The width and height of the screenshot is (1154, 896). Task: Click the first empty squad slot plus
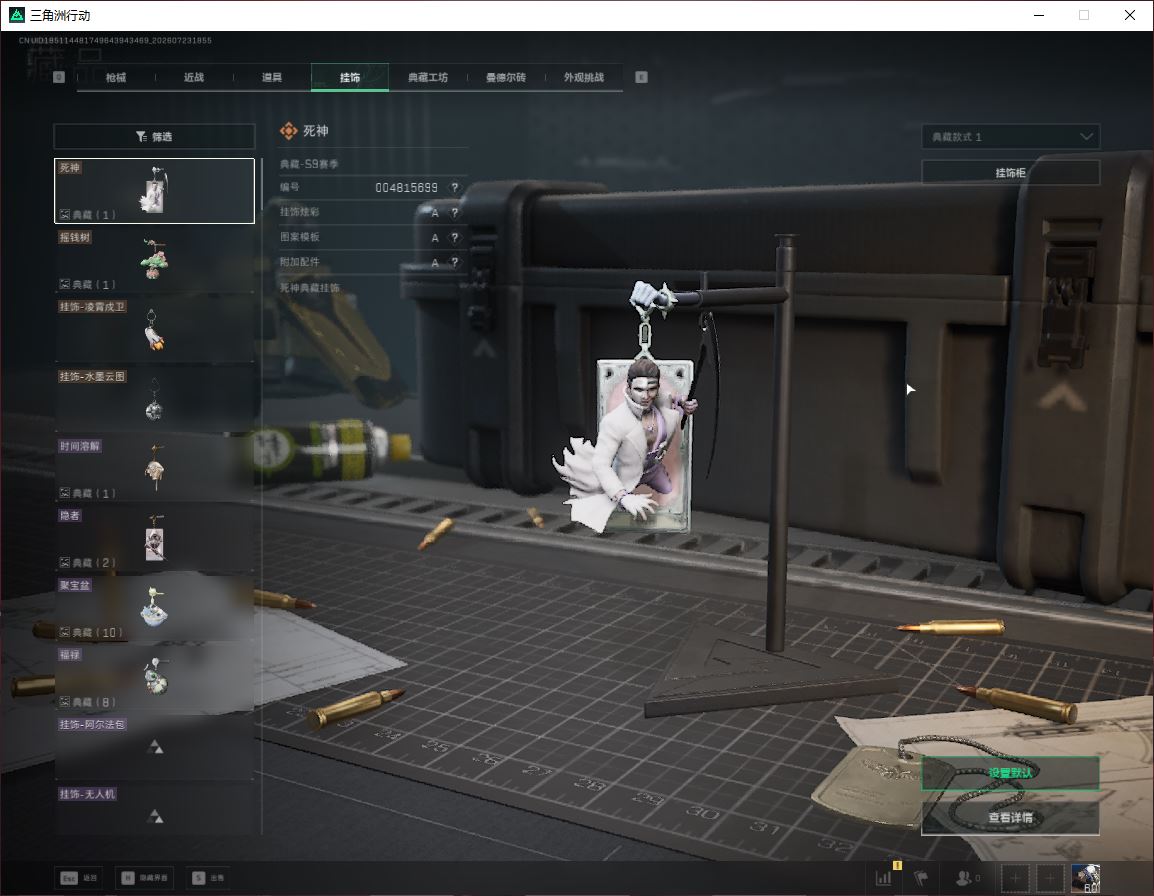click(1015, 878)
